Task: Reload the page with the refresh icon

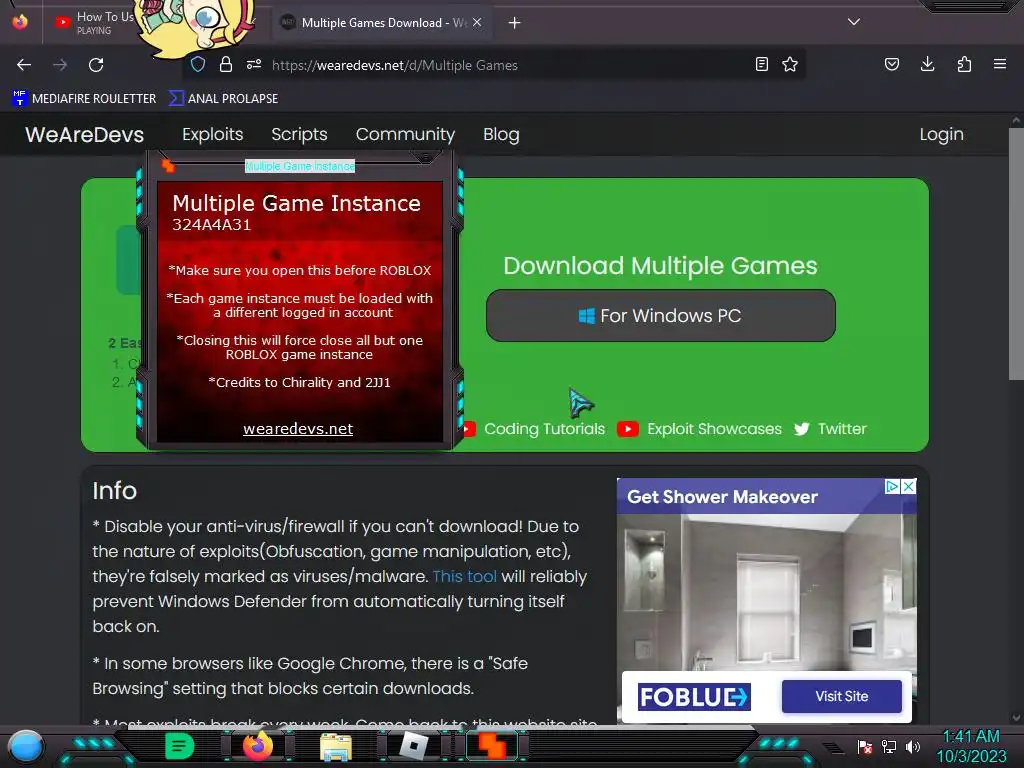Action: pyautogui.click(x=96, y=65)
